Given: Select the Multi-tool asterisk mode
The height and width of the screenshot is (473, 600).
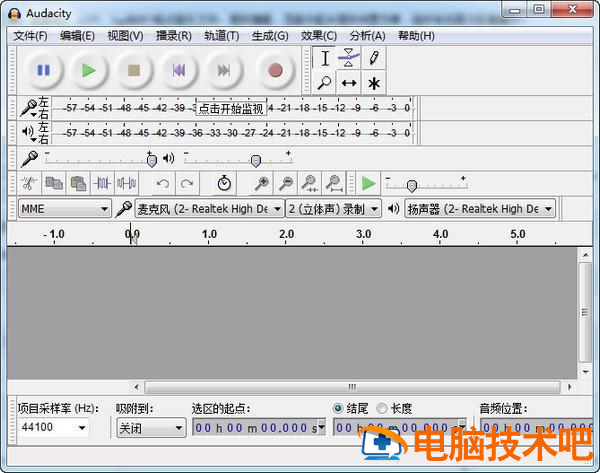Looking at the screenshot, I should [x=373, y=83].
